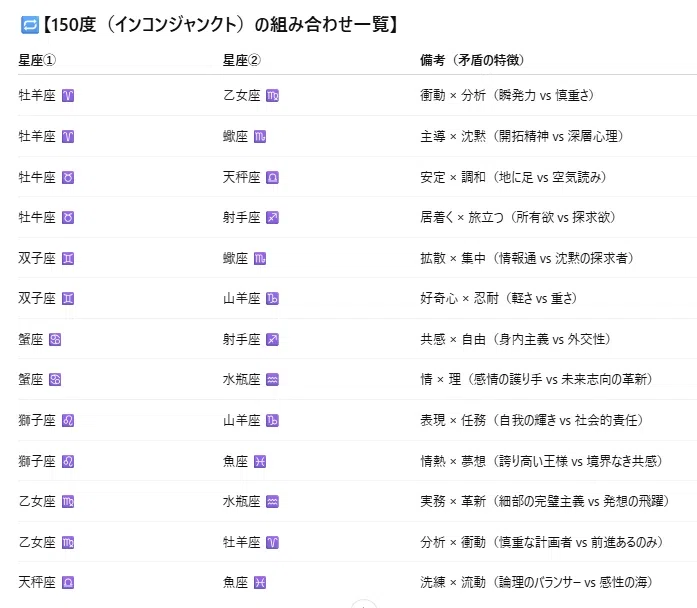Click the Libra emoji in the last row

coord(68,583)
